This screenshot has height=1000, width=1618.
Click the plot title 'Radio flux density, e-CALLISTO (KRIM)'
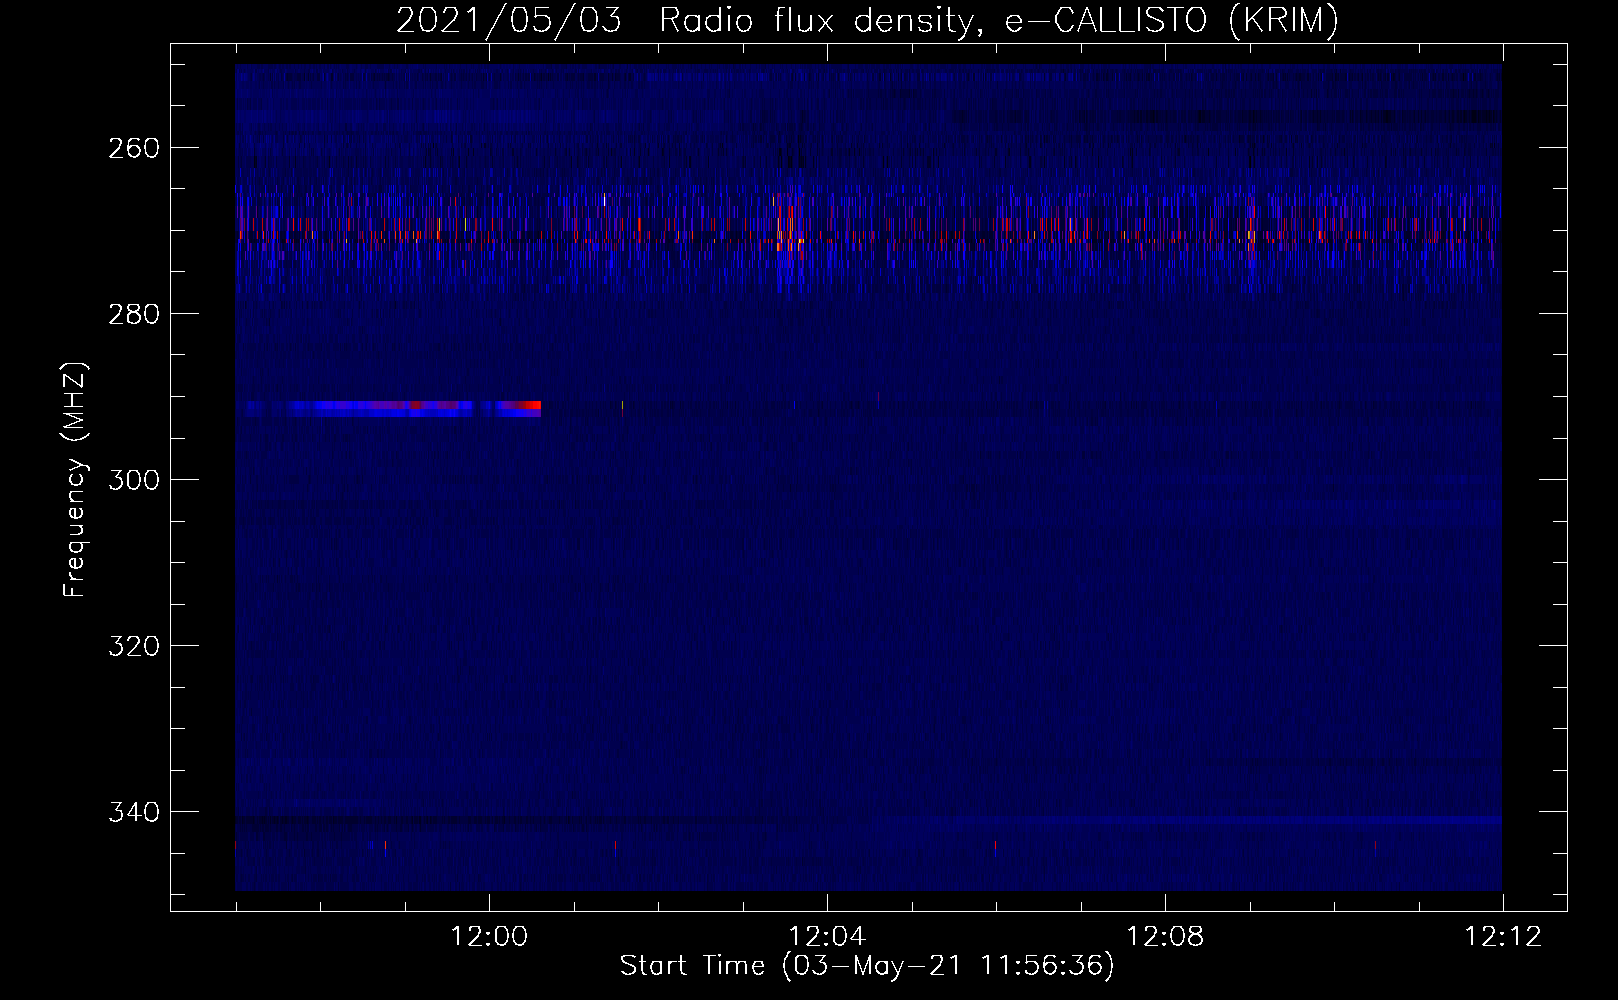(x=998, y=20)
